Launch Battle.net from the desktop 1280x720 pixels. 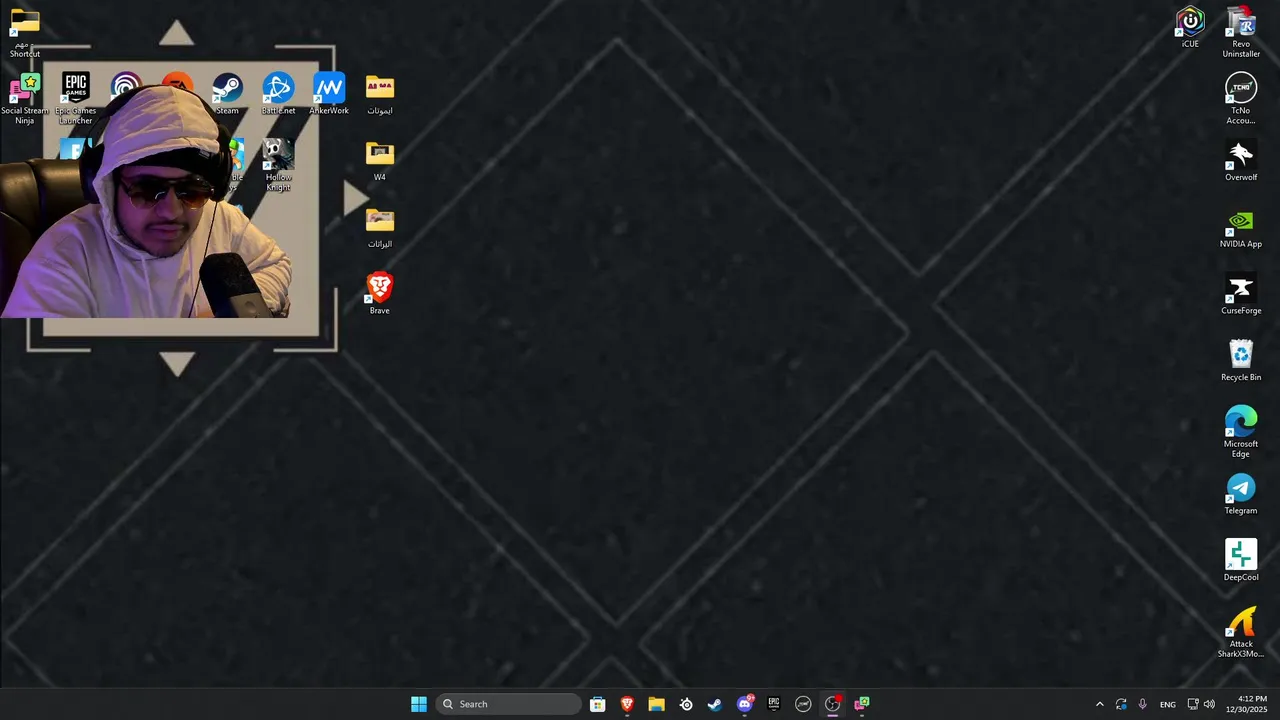(x=278, y=93)
